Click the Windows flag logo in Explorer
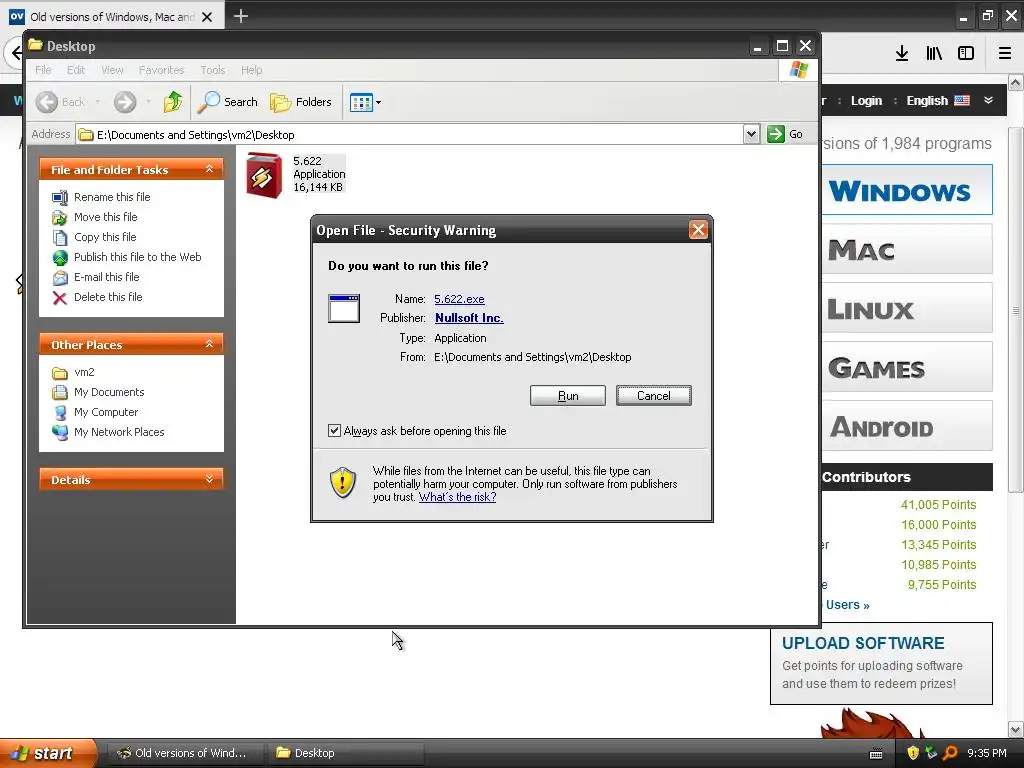The width and height of the screenshot is (1024, 768). pyautogui.click(x=799, y=69)
